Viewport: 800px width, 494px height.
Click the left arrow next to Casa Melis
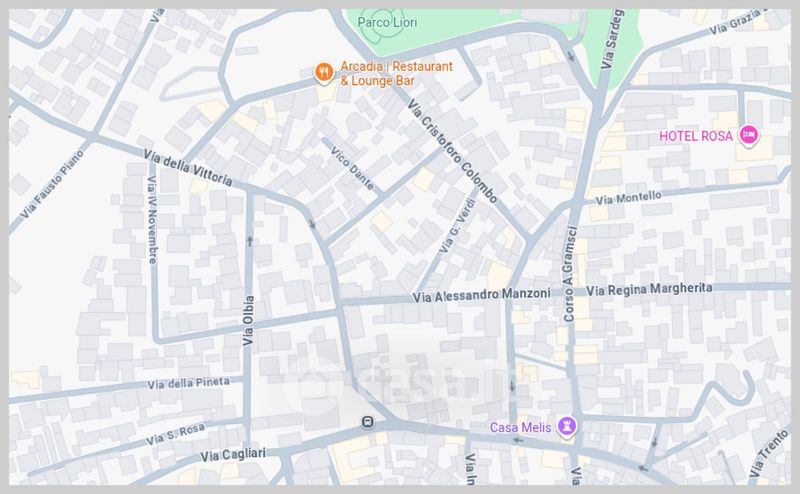518,440
